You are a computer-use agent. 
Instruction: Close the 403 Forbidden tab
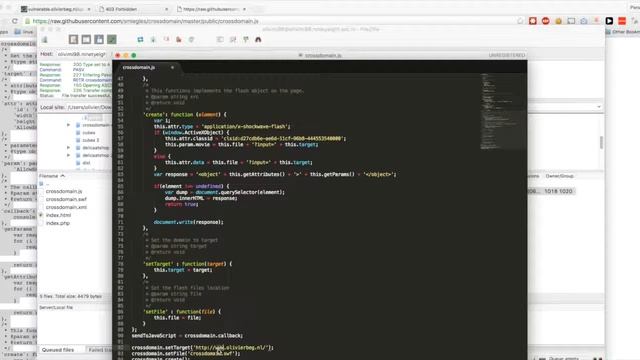coord(167,9)
